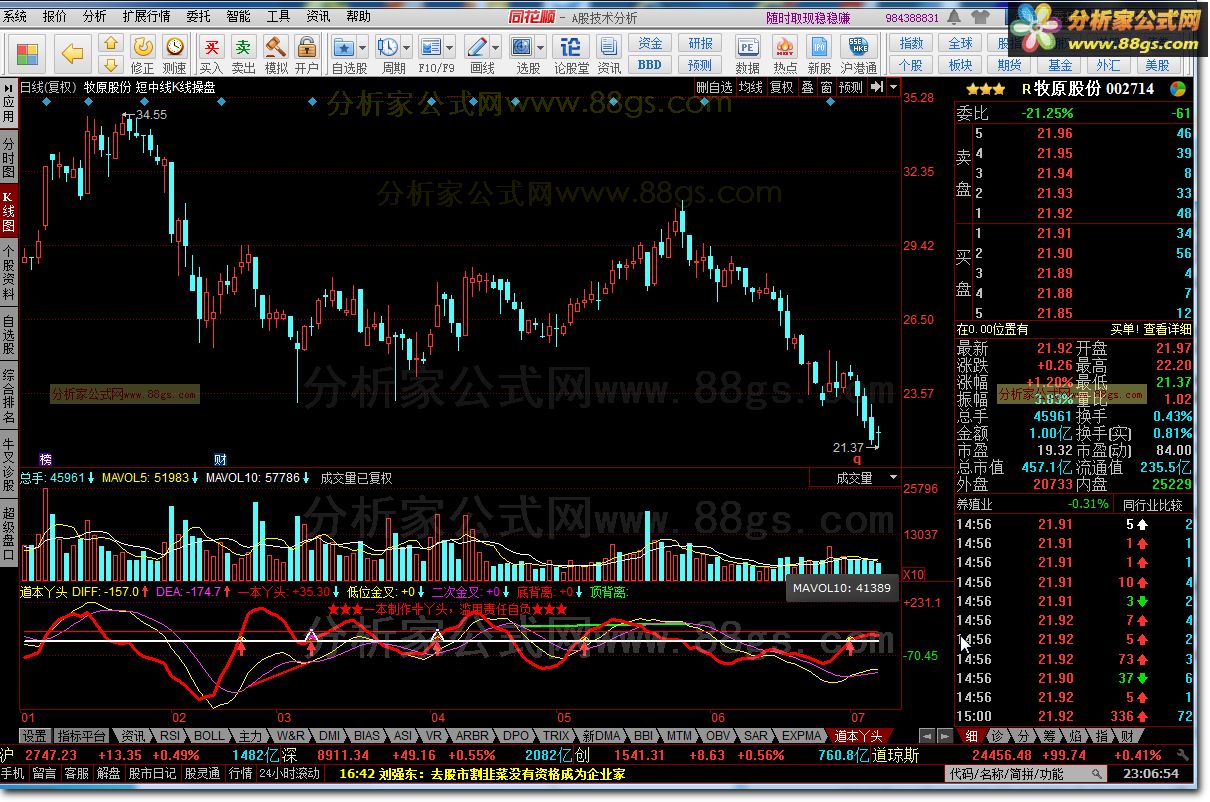Open the 沪港通 SSE HKE icon
Screen dimensions: 1210x802
[857, 48]
